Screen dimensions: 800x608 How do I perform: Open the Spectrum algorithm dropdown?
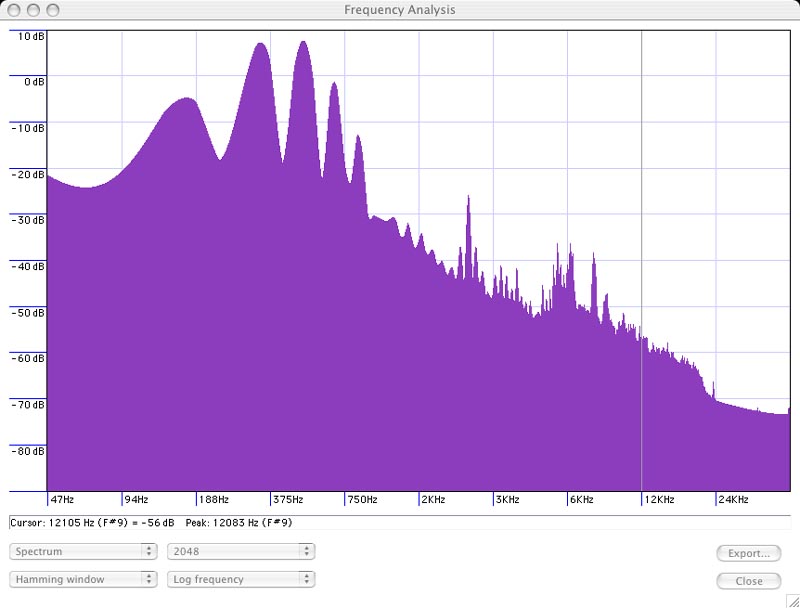pos(83,551)
